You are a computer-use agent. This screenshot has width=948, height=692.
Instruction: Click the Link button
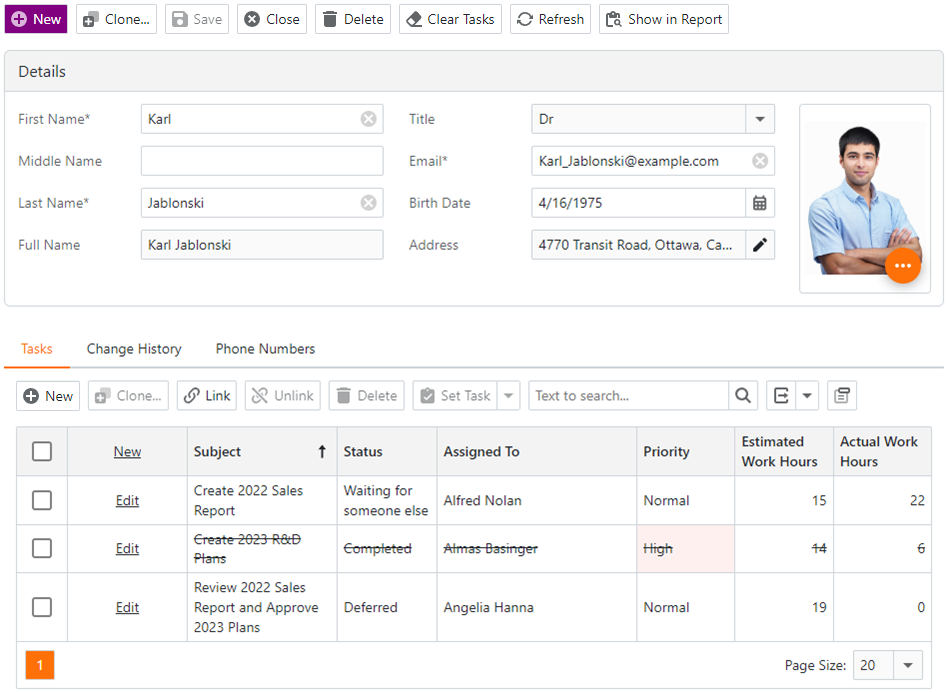(207, 396)
